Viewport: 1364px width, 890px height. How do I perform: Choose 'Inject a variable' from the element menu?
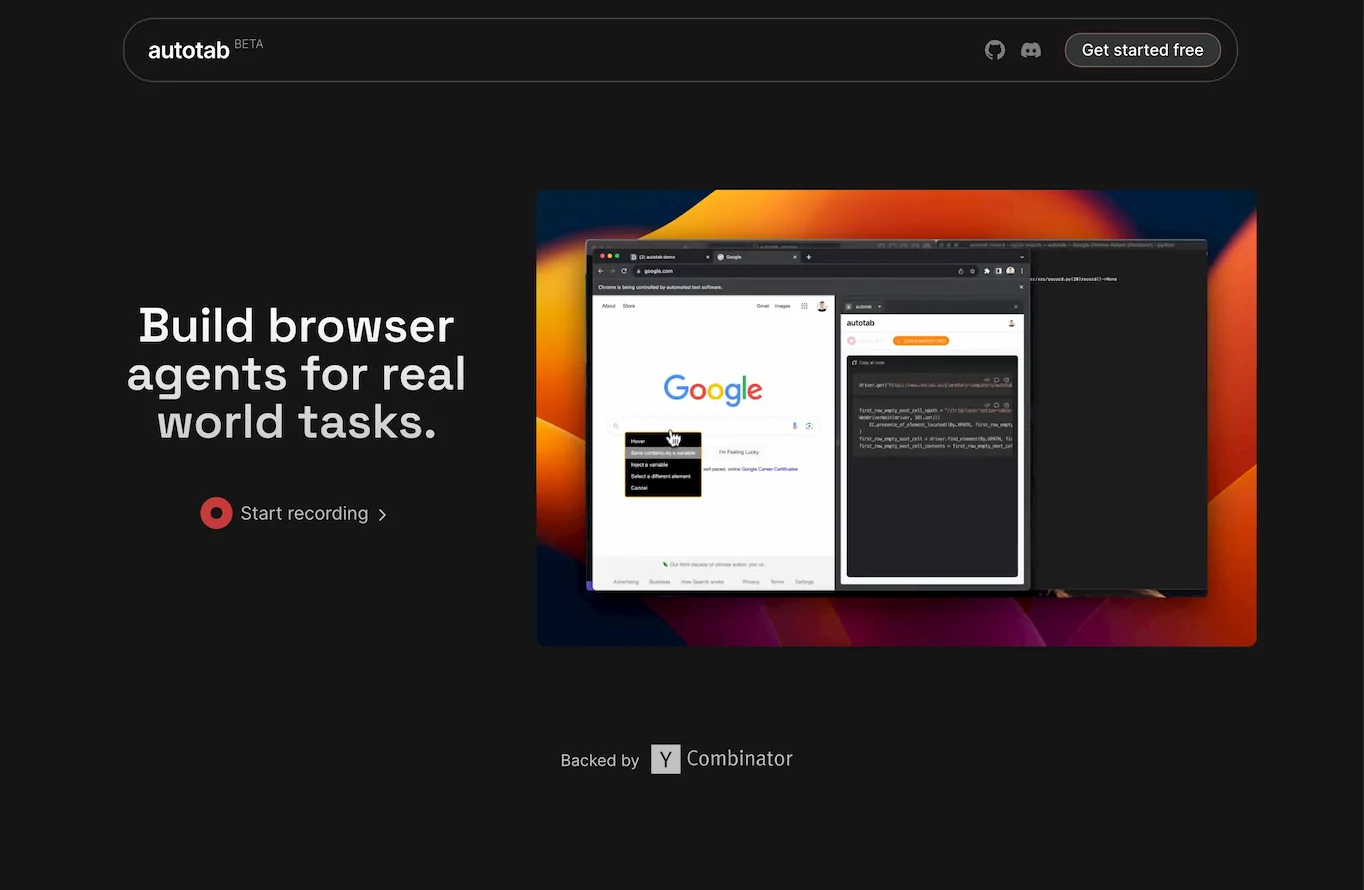point(649,465)
